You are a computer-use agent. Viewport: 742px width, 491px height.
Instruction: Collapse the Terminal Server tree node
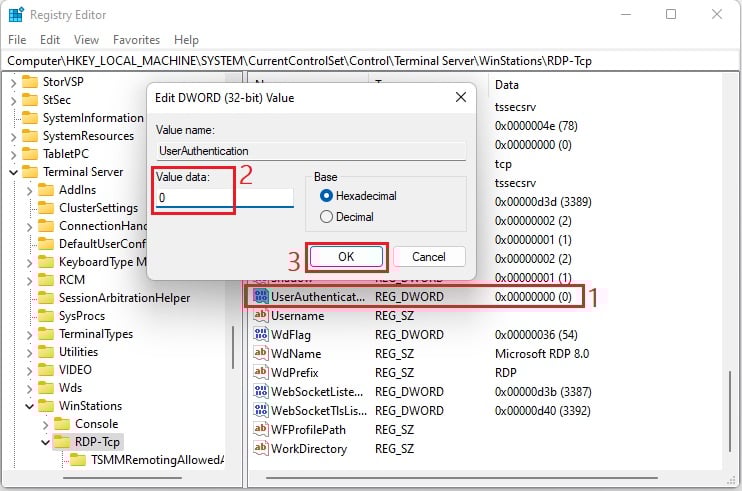tap(13, 172)
